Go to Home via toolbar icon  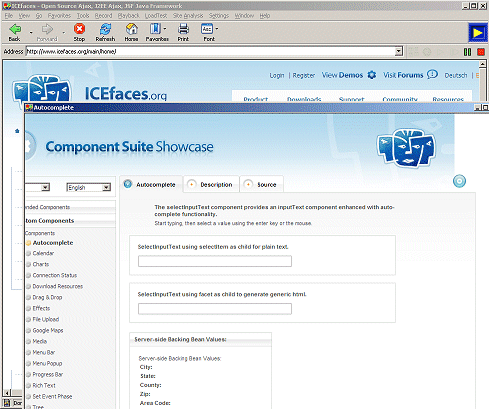(x=131, y=29)
